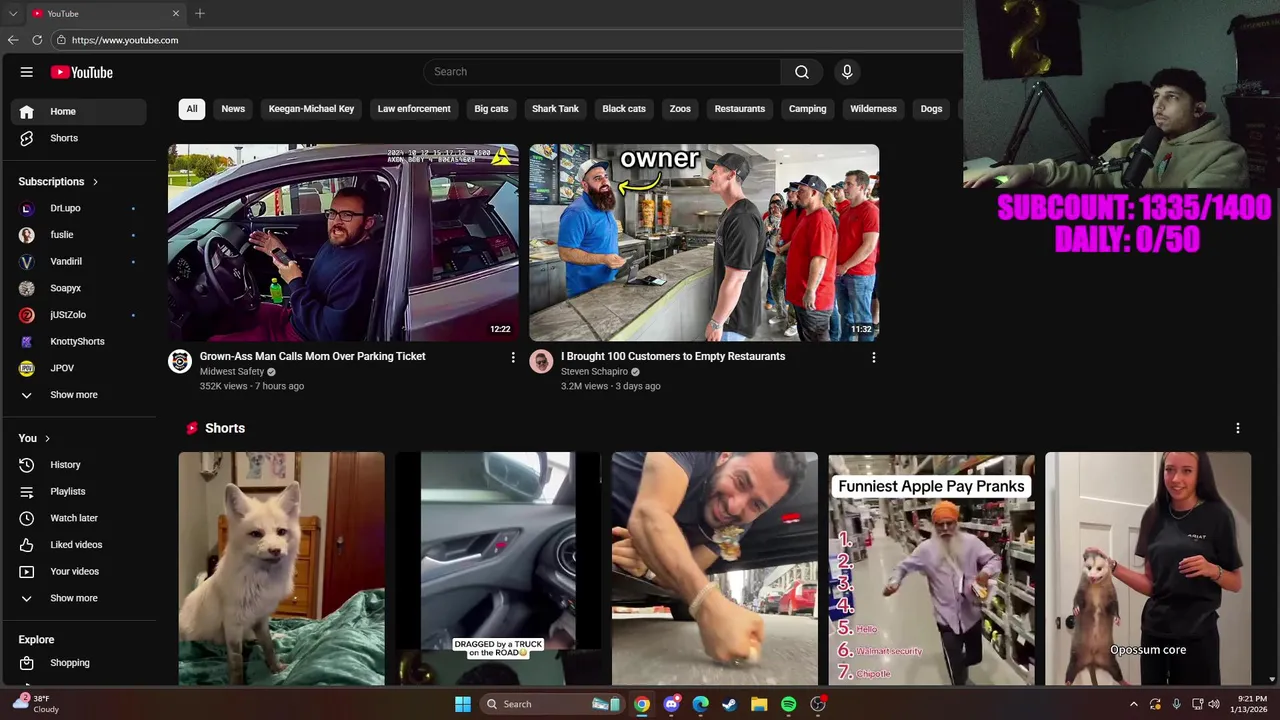Select the Big cats chip
The height and width of the screenshot is (720, 1280).
pos(491,109)
